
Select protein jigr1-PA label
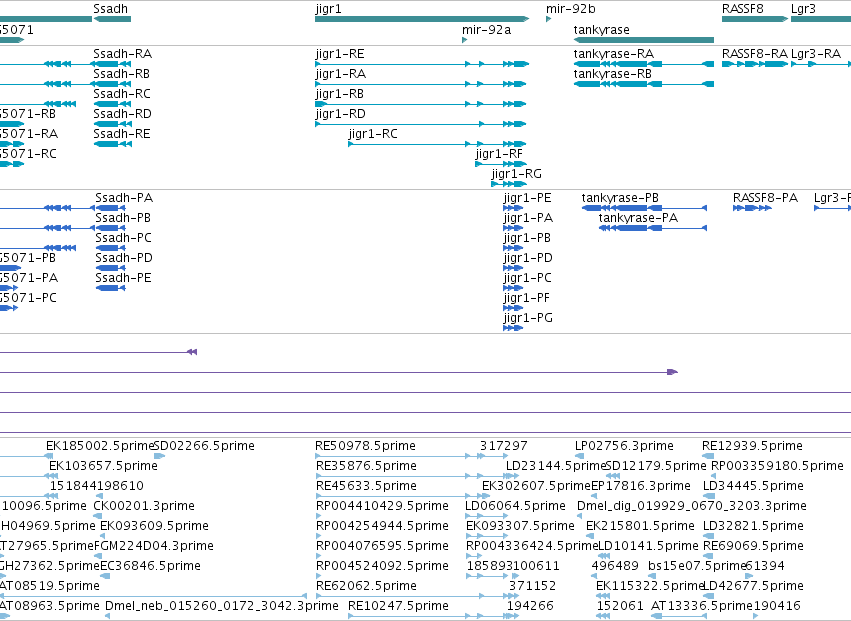528,218
